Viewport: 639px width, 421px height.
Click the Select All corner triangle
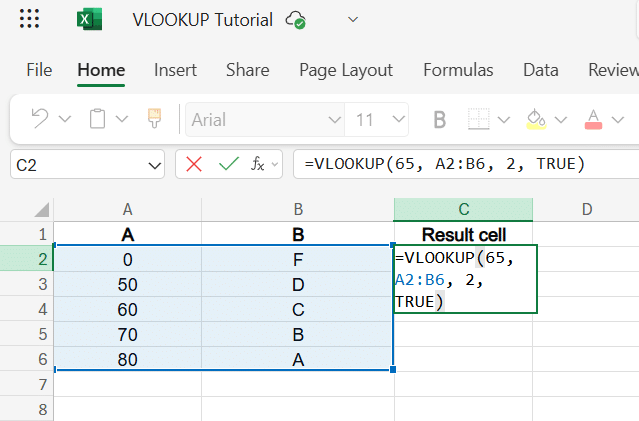42,209
